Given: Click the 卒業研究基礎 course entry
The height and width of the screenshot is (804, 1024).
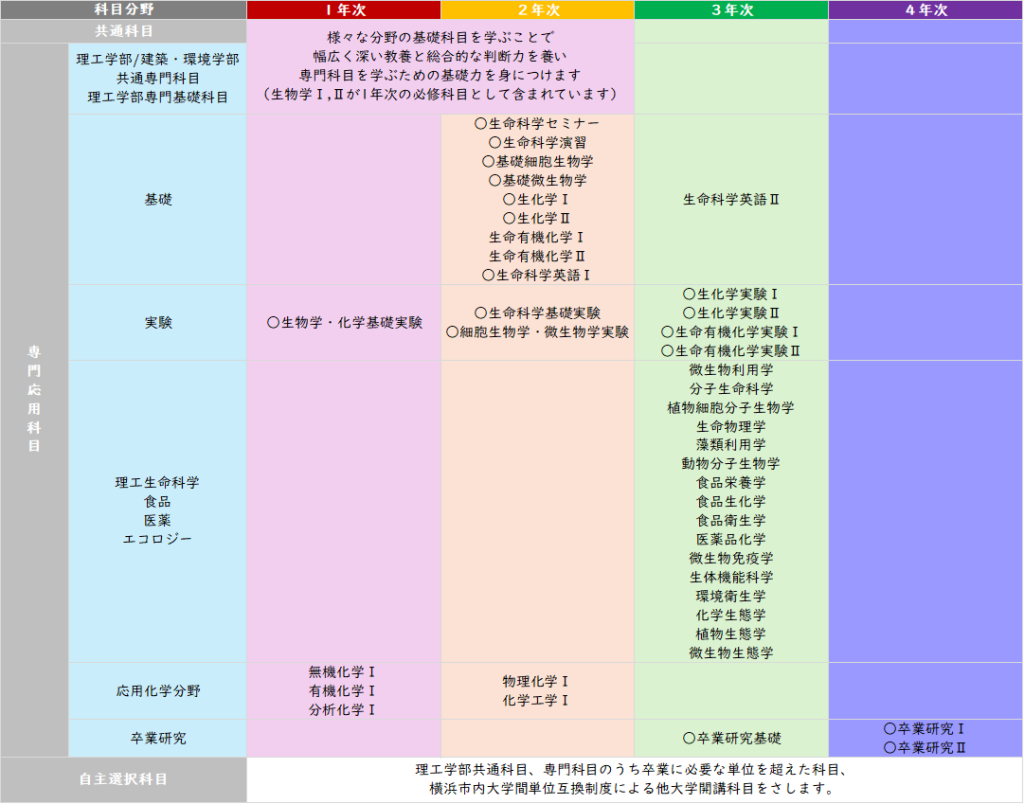Looking at the screenshot, I should point(731,738).
